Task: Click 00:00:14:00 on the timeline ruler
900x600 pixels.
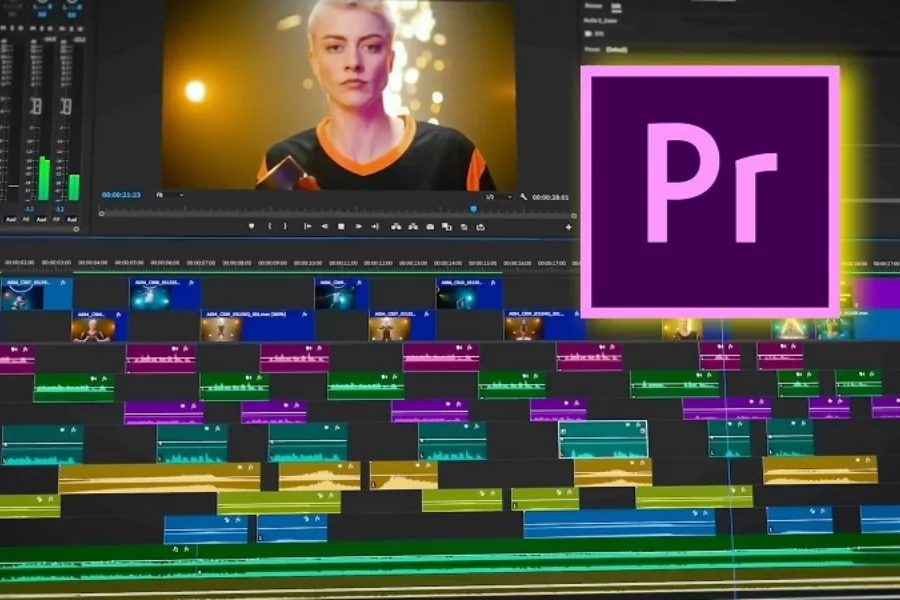Action: click(448, 263)
